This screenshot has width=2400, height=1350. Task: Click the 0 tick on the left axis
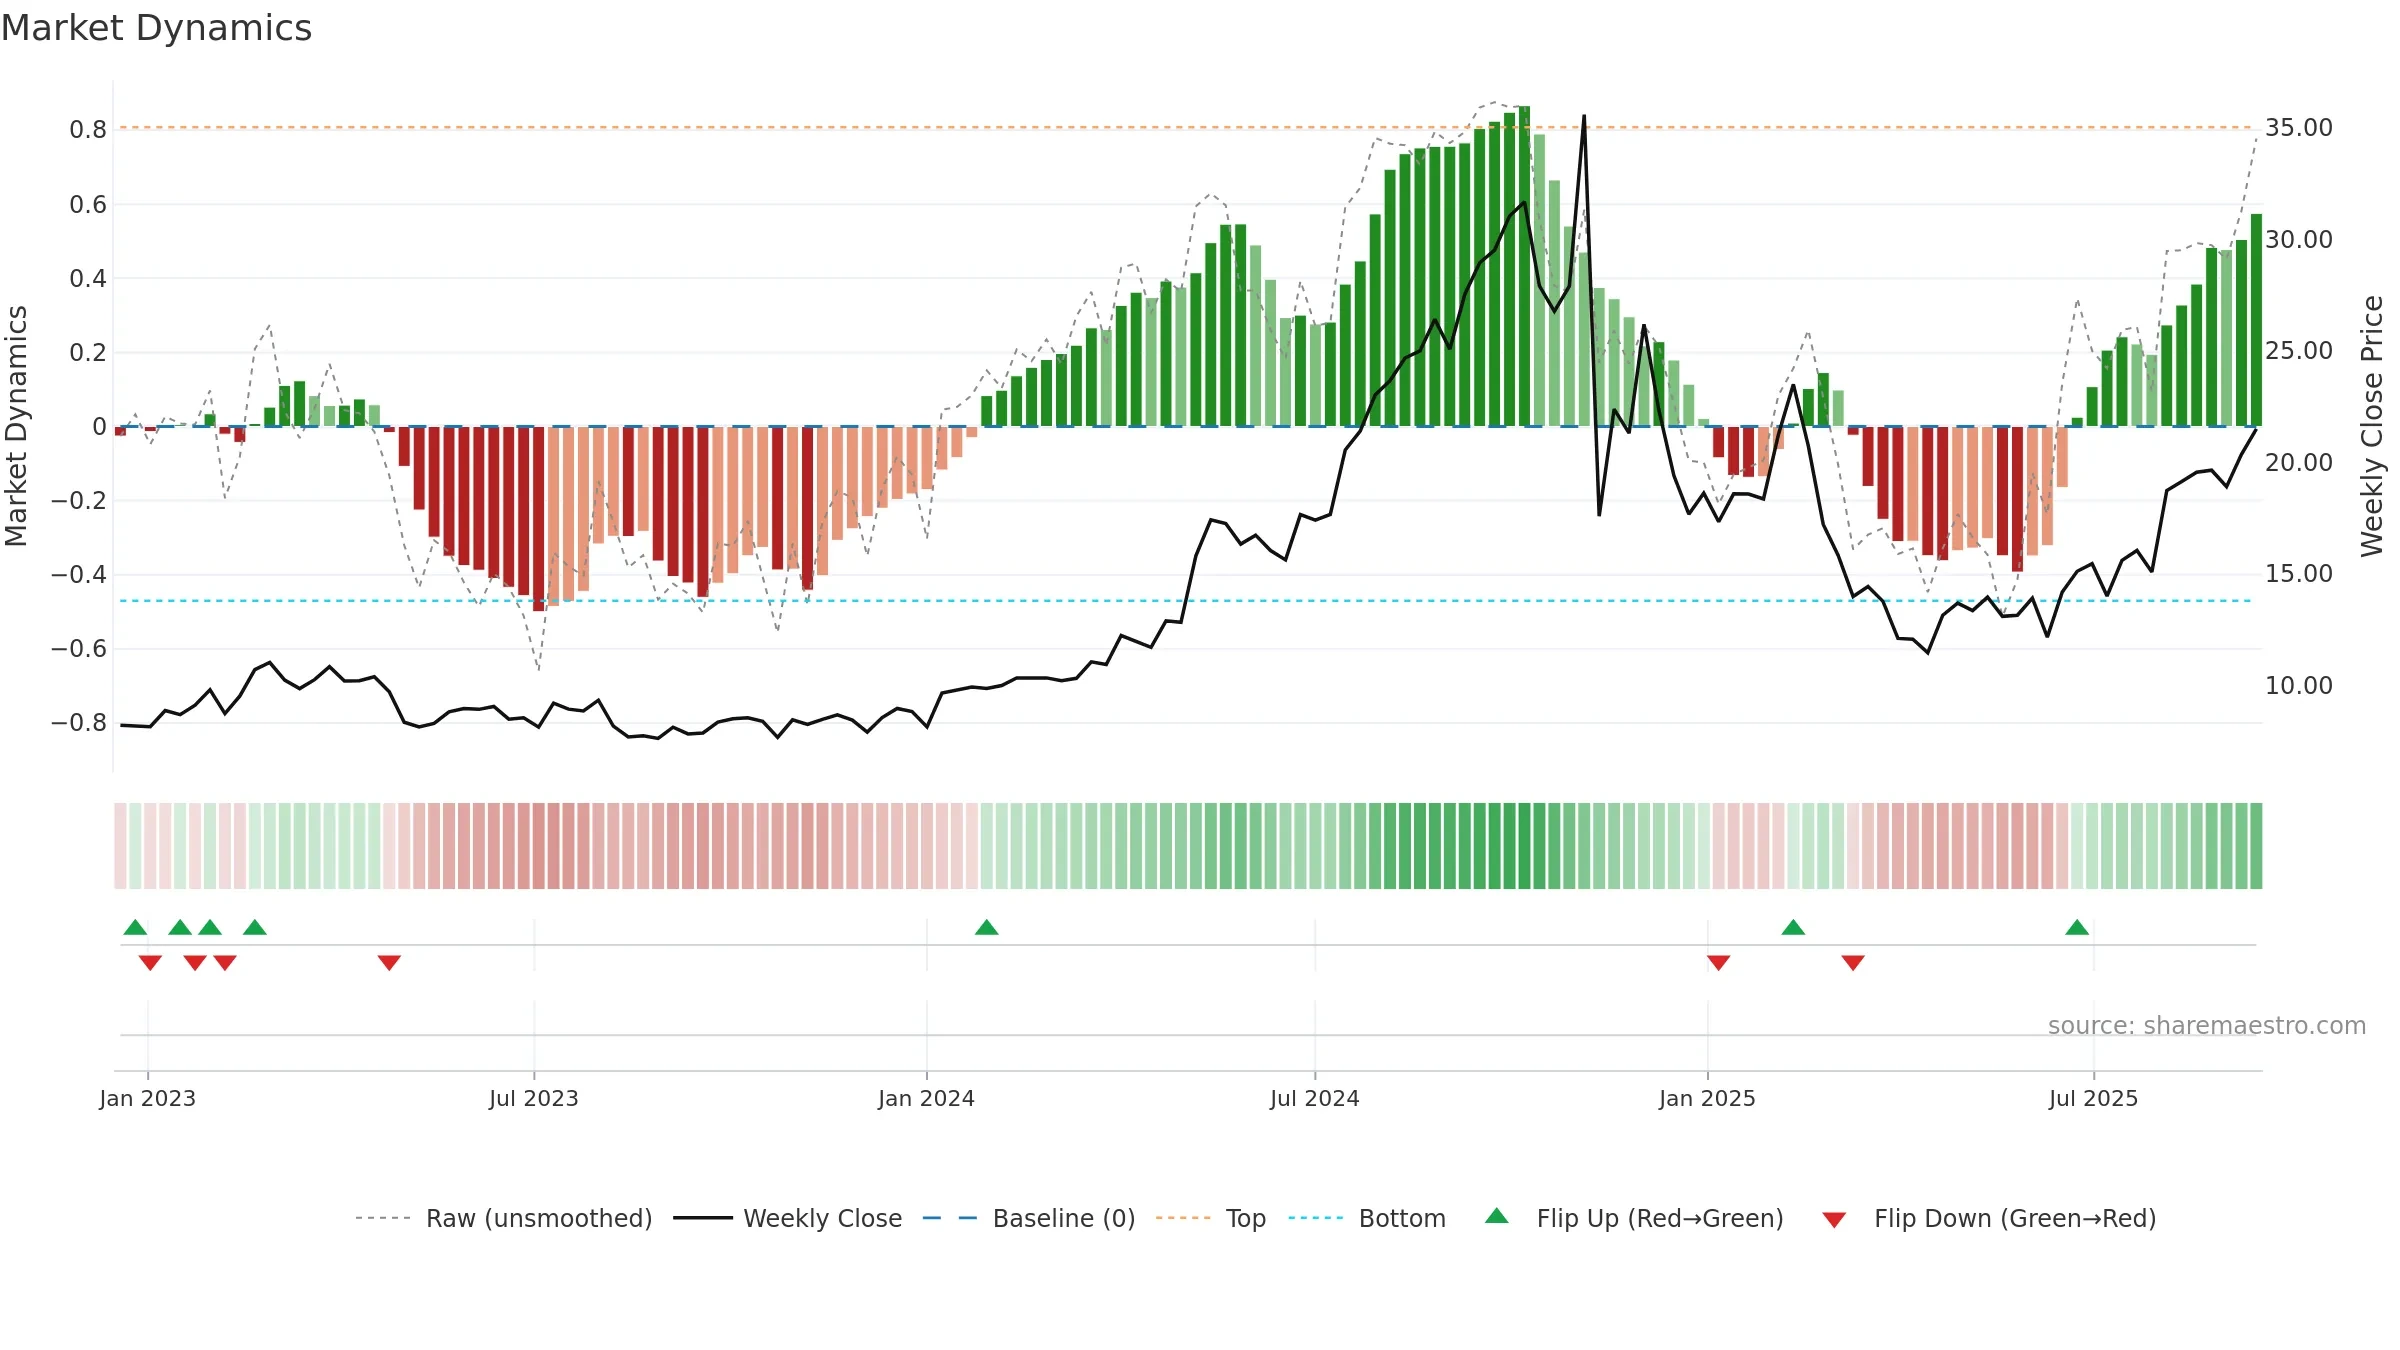(x=99, y=427)
